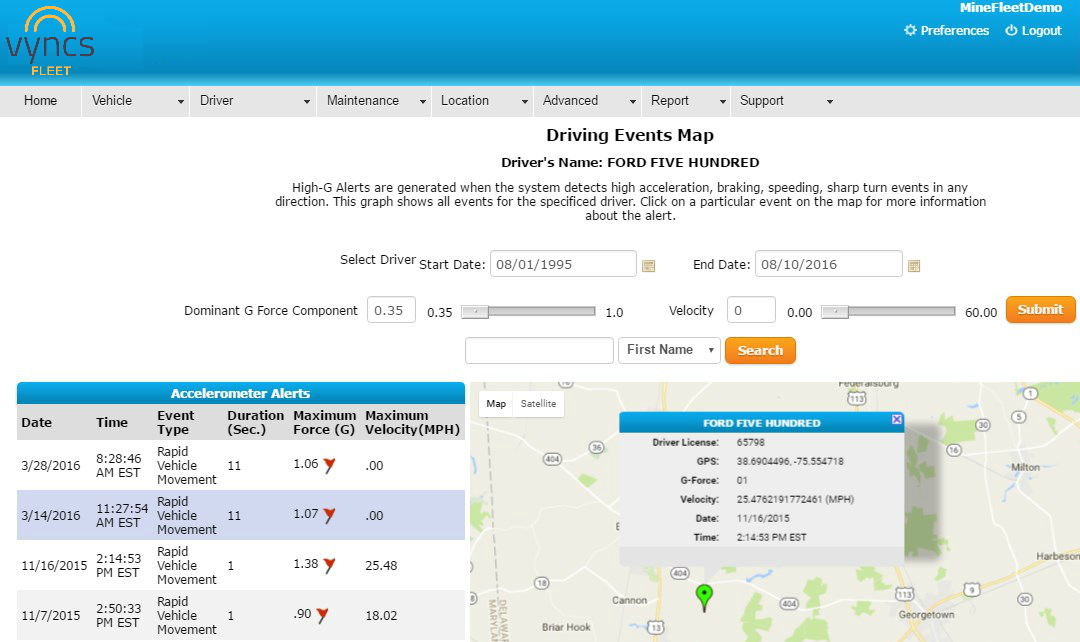Click the 18.02 velocity cell

point(381,615)
